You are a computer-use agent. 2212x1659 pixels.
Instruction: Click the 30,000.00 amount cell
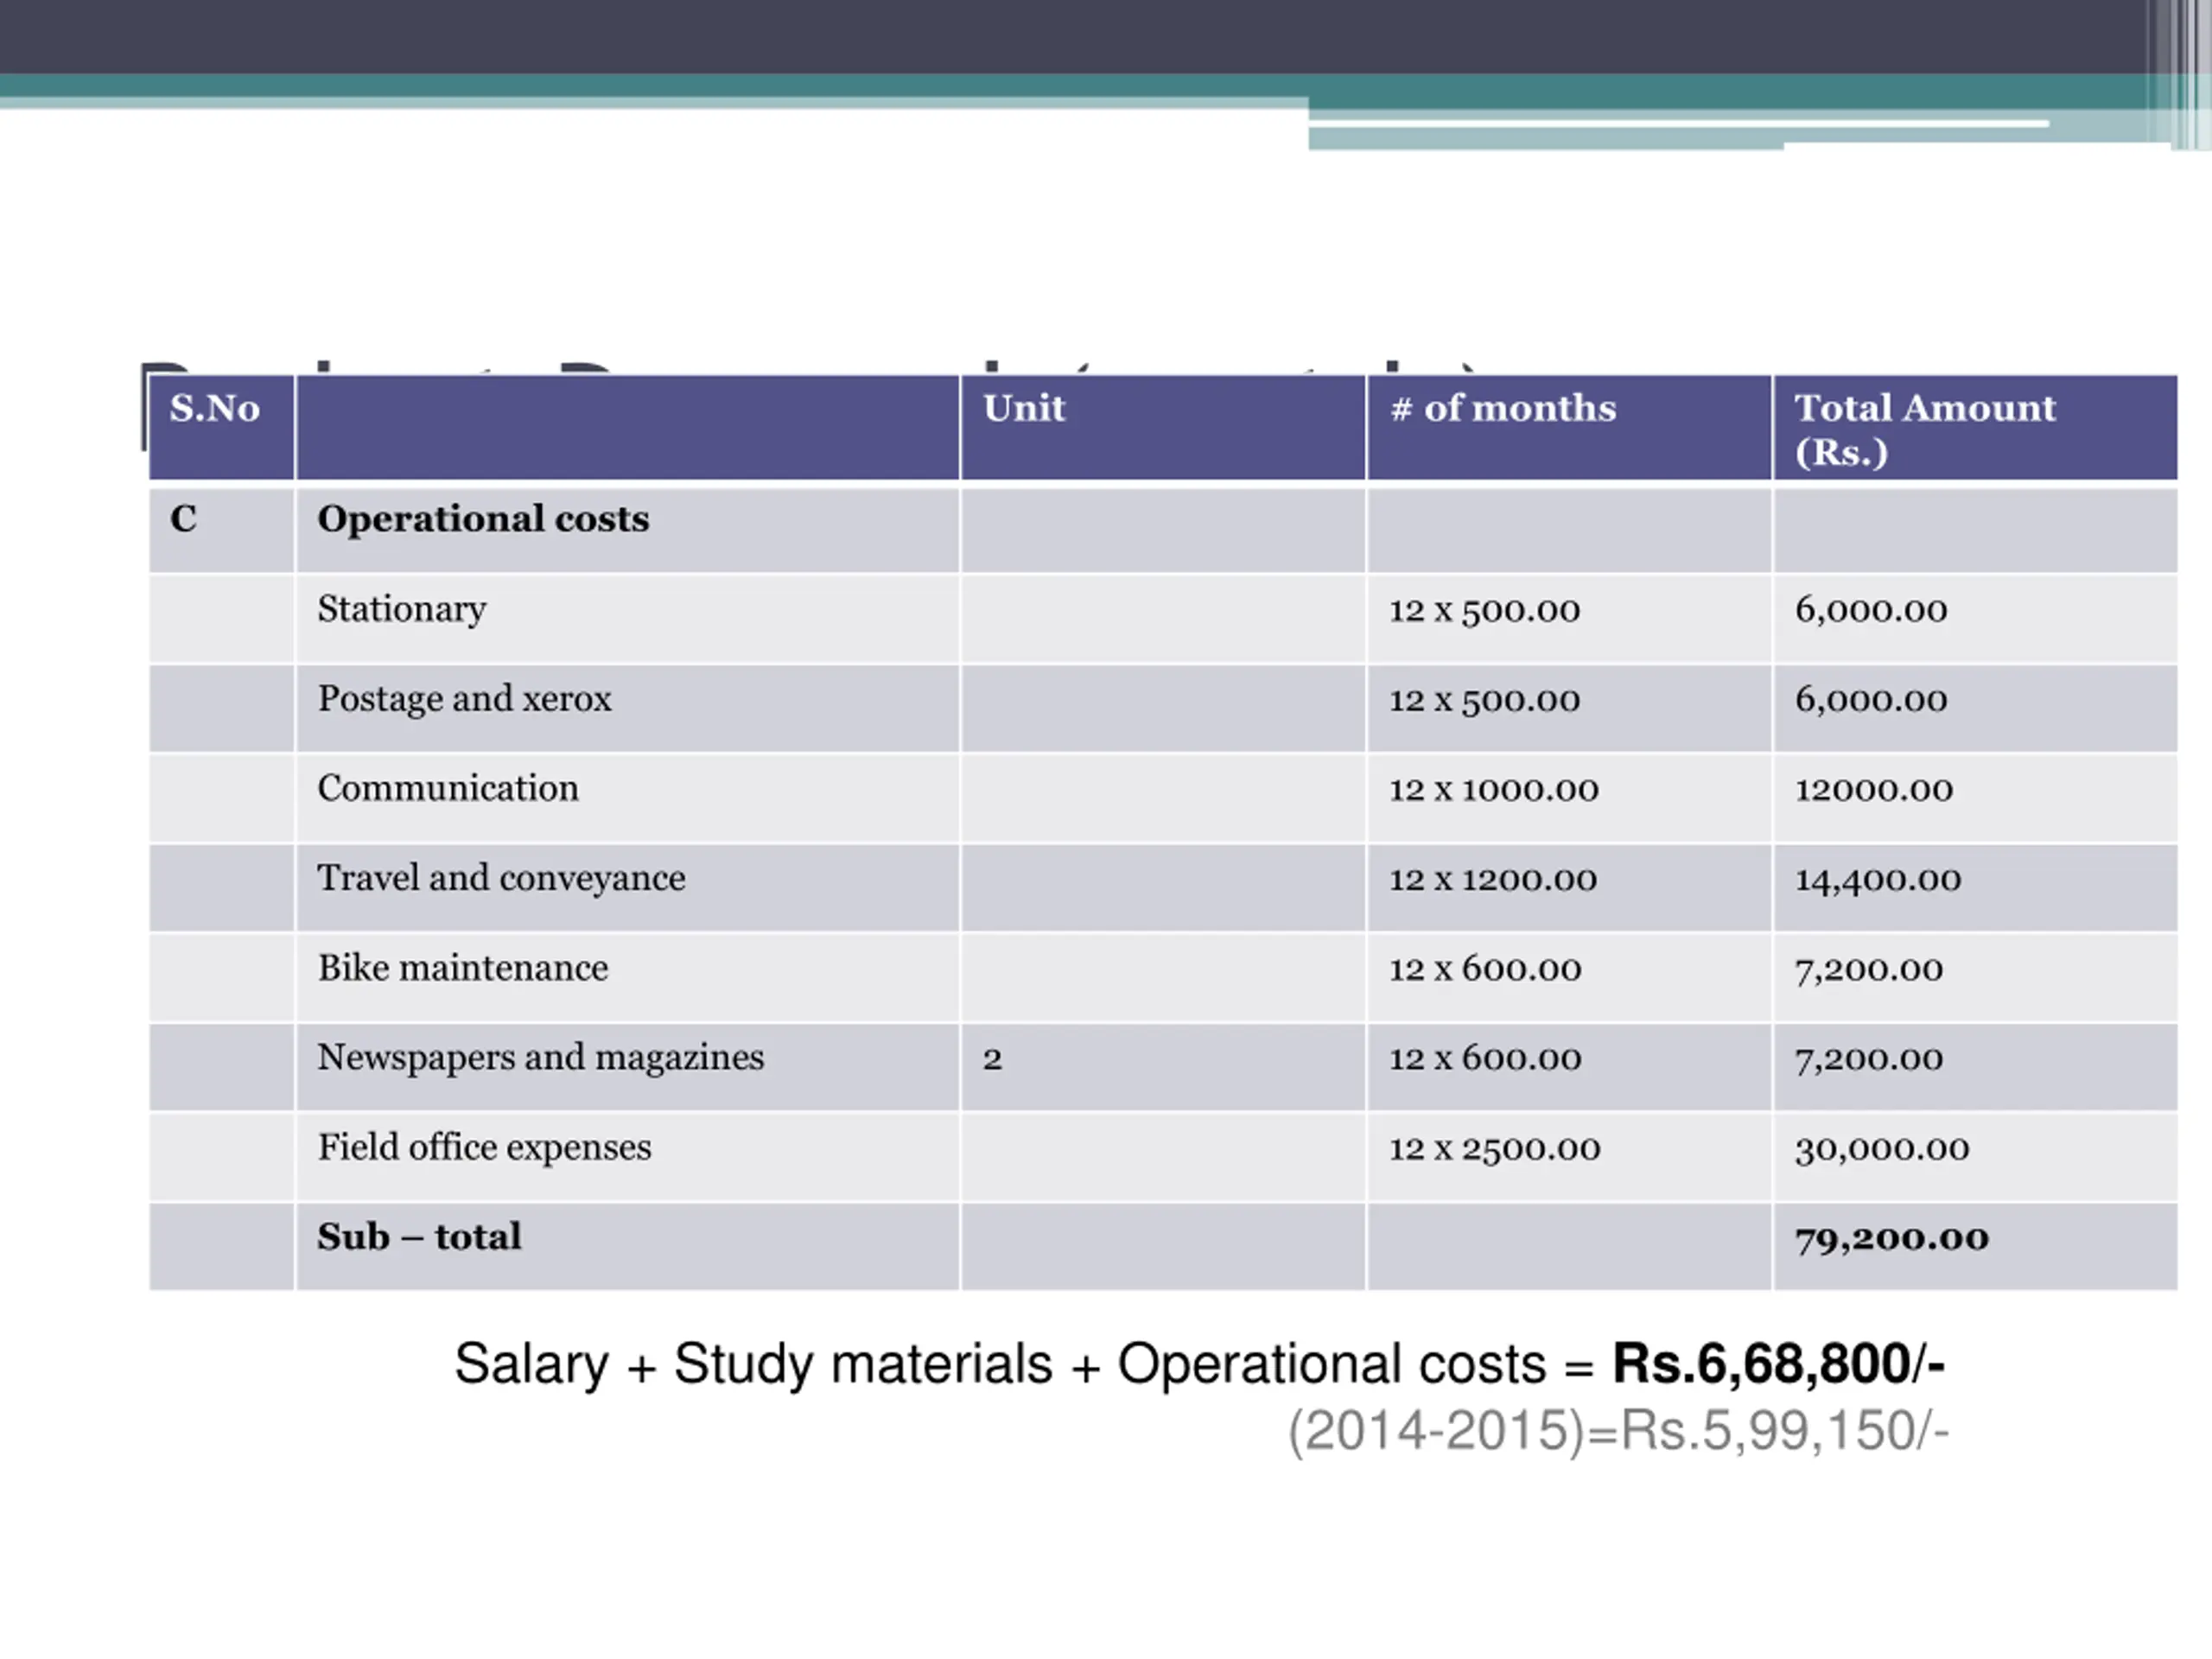pos(1881,1148)
